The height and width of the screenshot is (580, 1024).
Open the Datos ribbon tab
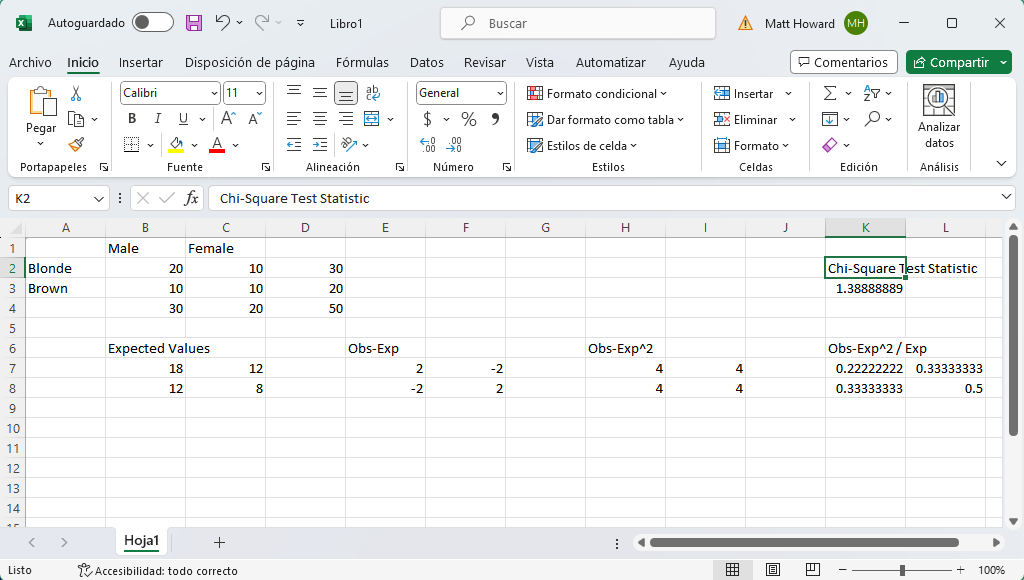click(x=427, y=62)
